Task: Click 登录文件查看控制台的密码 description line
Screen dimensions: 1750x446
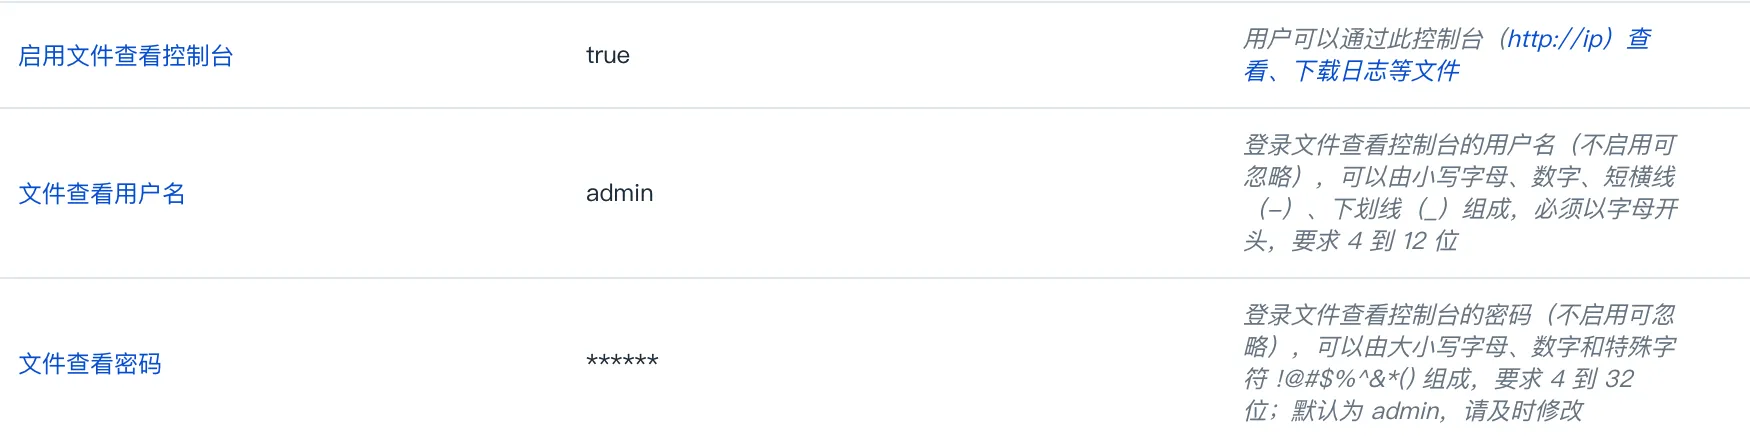Action: pyautogui.click(x=1388, y=315)
